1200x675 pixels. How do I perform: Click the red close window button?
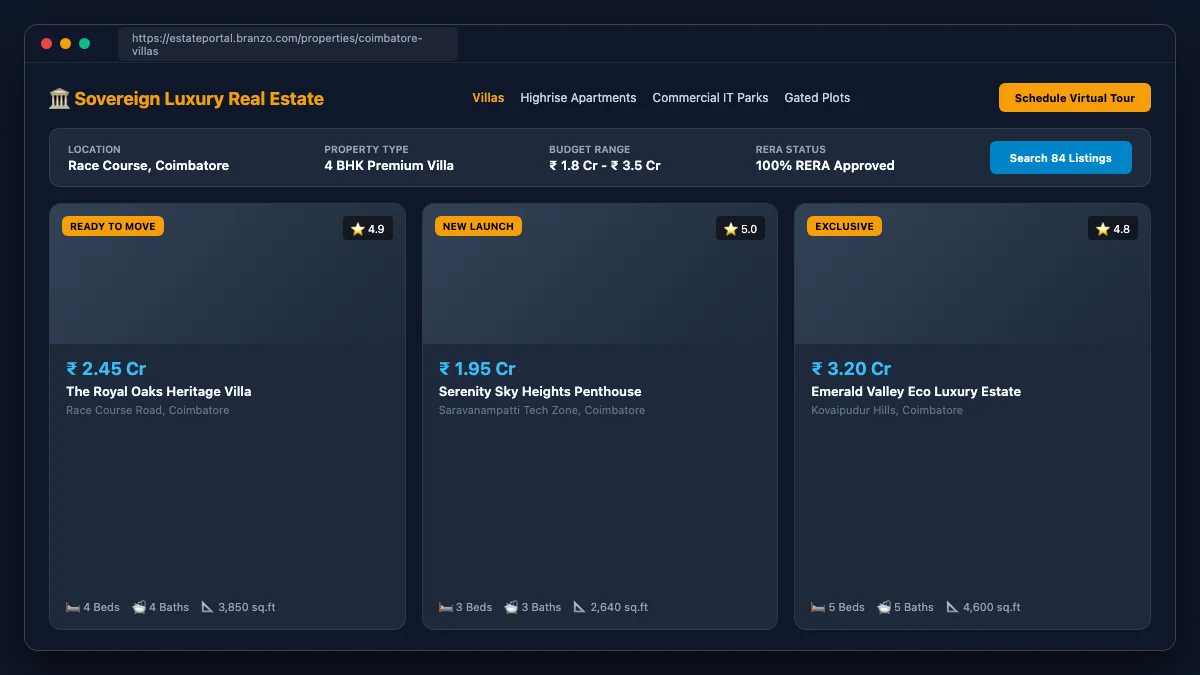coord(46,44)
